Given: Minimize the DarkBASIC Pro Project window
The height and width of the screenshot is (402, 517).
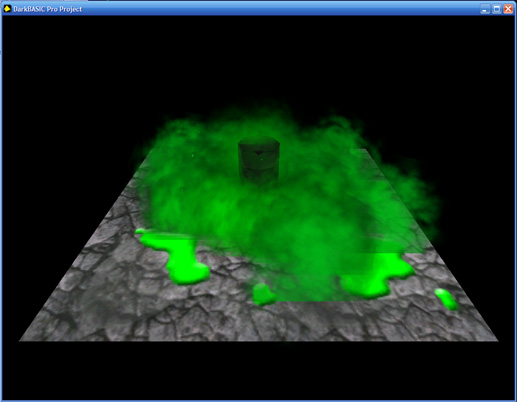Looking at the screenshot, I should point(485,9).
